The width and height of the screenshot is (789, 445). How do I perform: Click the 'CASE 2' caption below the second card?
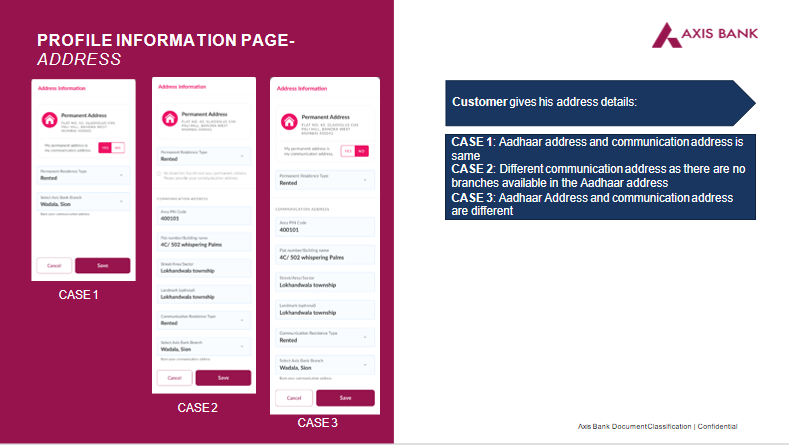point(197,407)
